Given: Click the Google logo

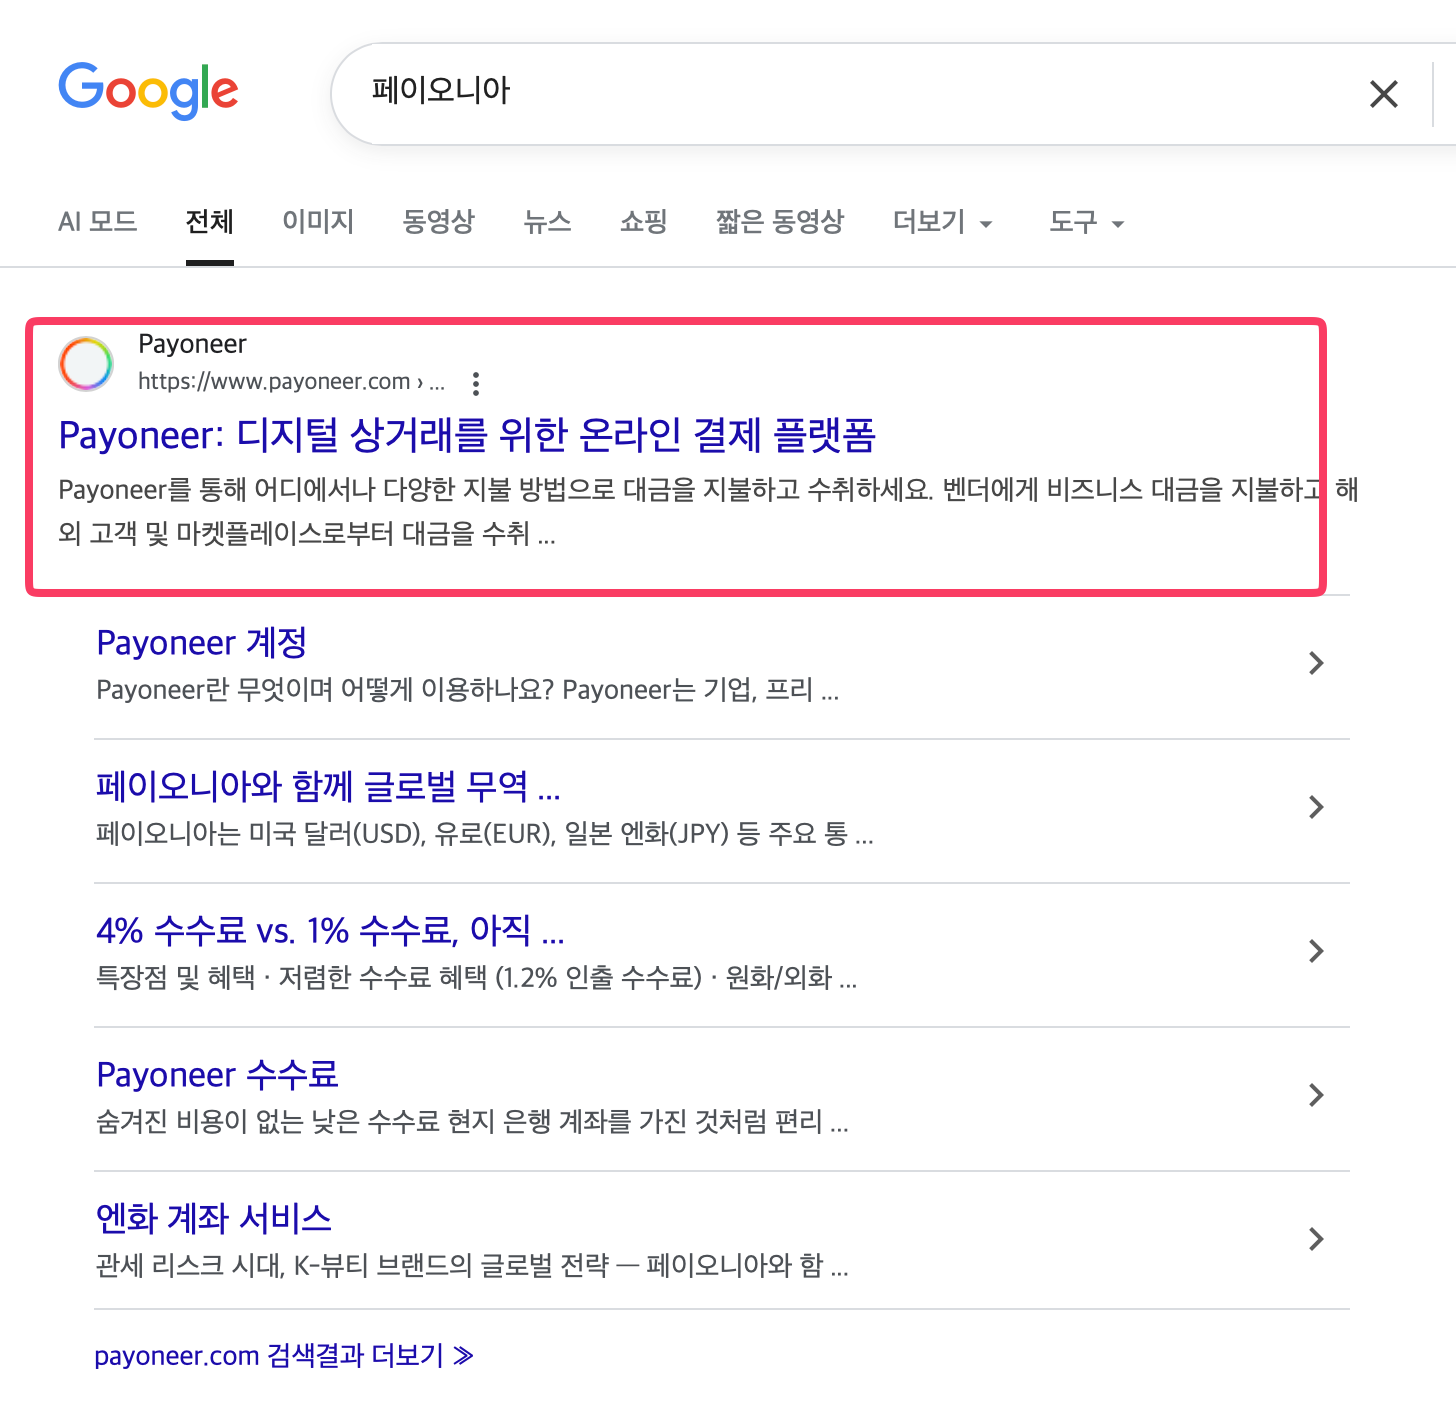Looking at the screenshot, I should coord(148,91).
